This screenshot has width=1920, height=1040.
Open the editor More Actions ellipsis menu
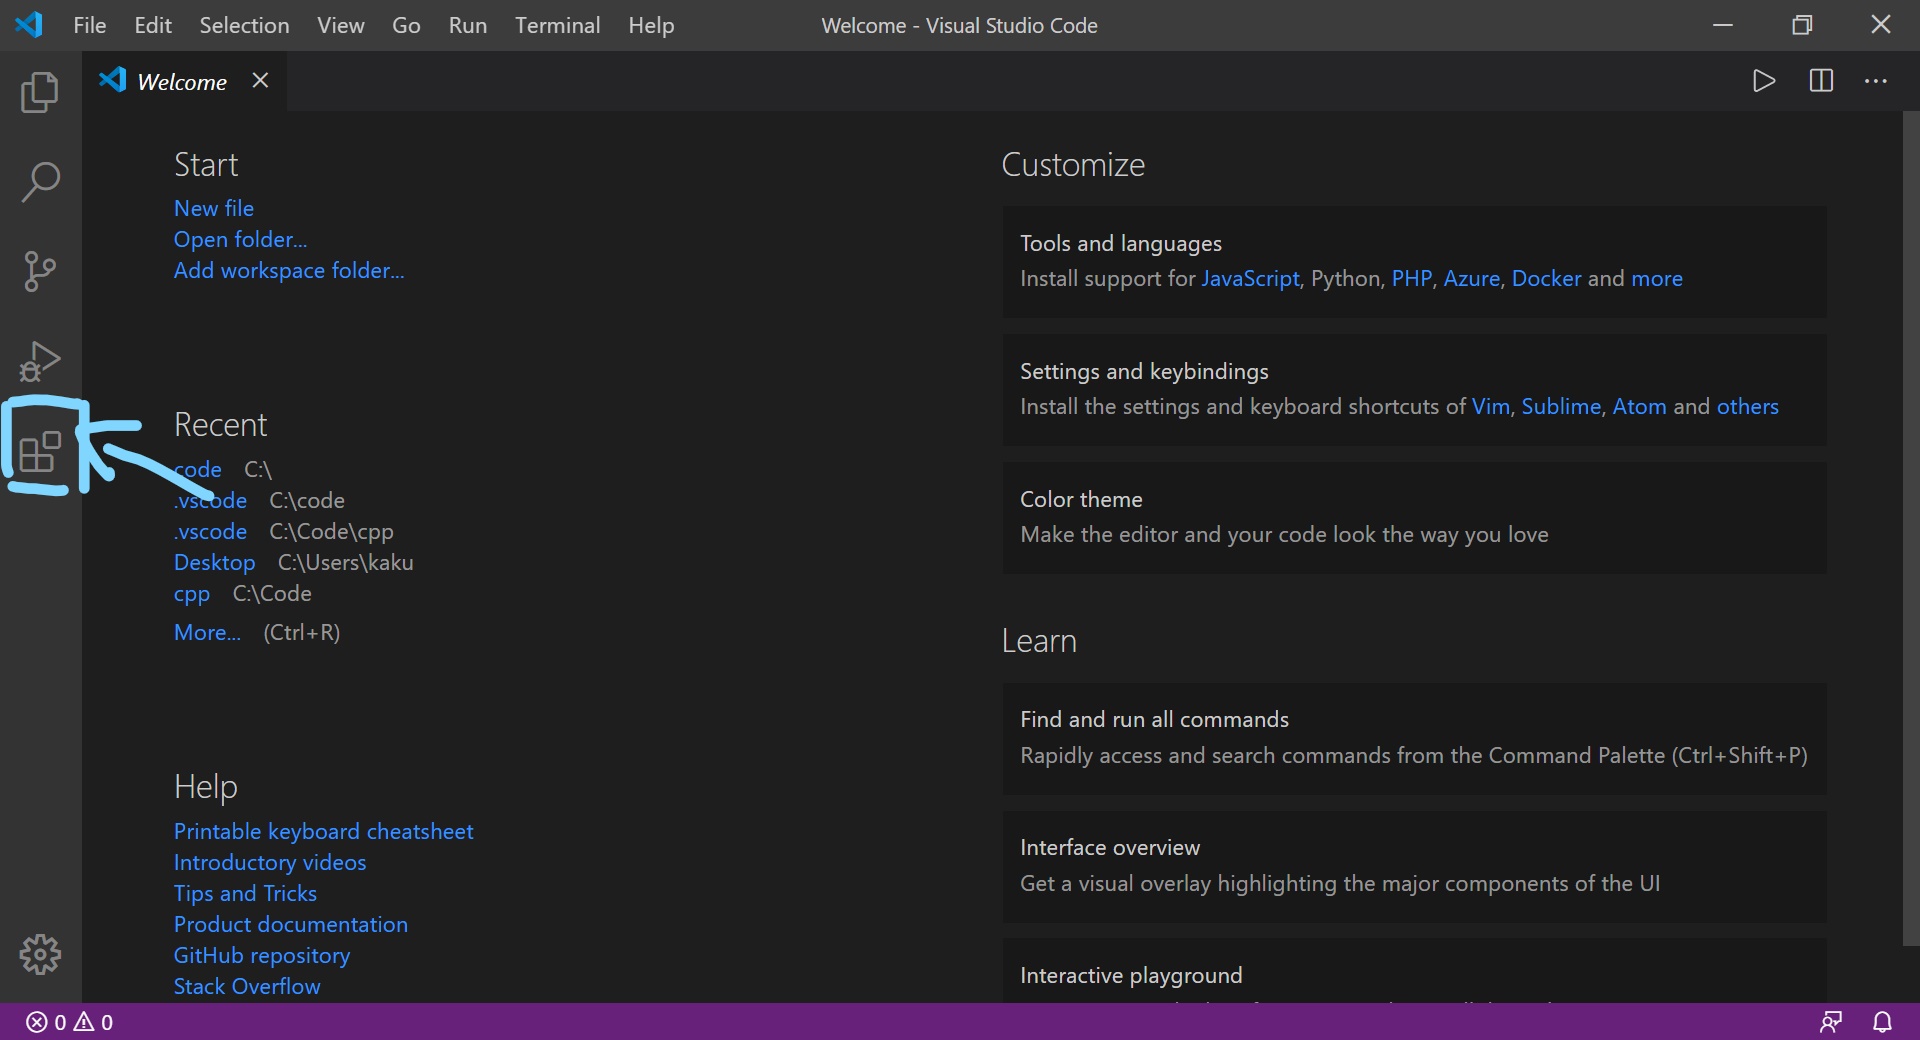(1877, 81)
